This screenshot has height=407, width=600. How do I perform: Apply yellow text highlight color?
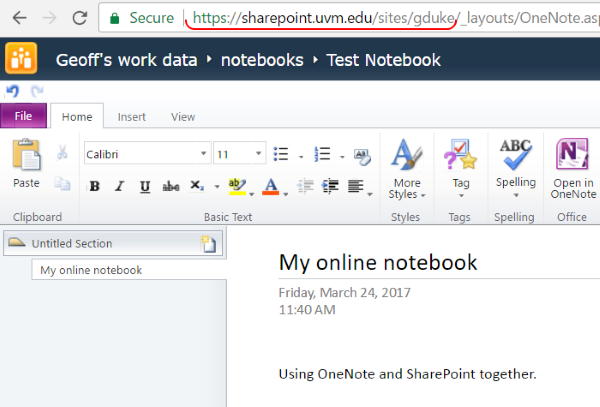click(237, 186)
